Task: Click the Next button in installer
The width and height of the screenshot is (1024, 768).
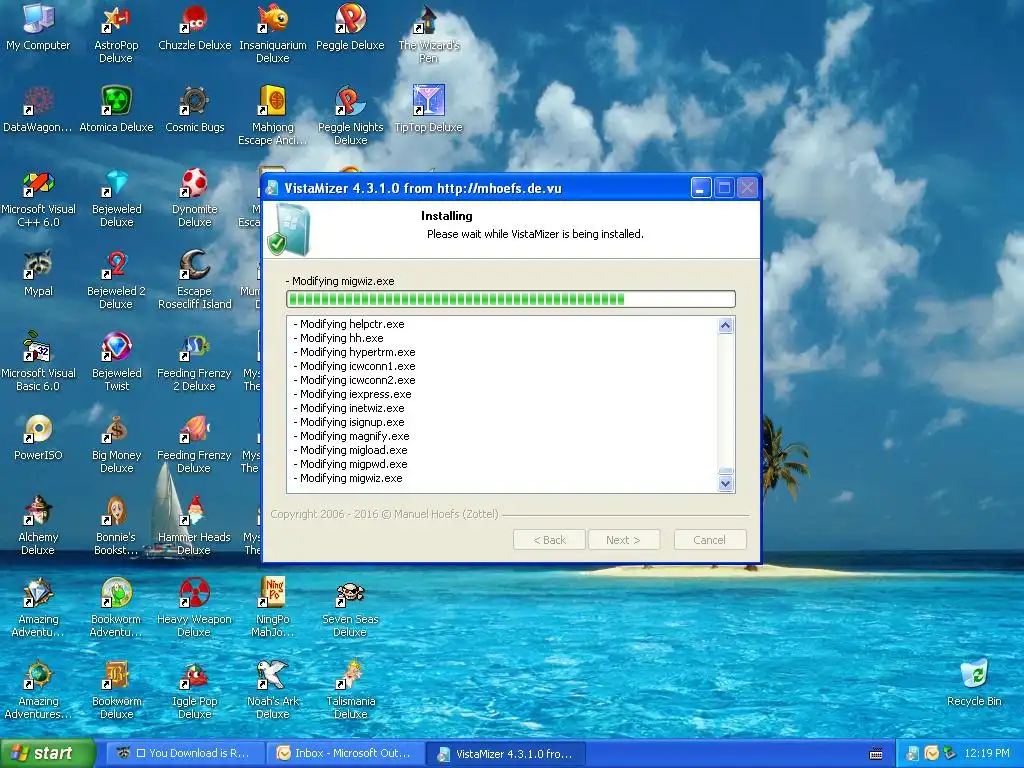Action: coord(624,540)
